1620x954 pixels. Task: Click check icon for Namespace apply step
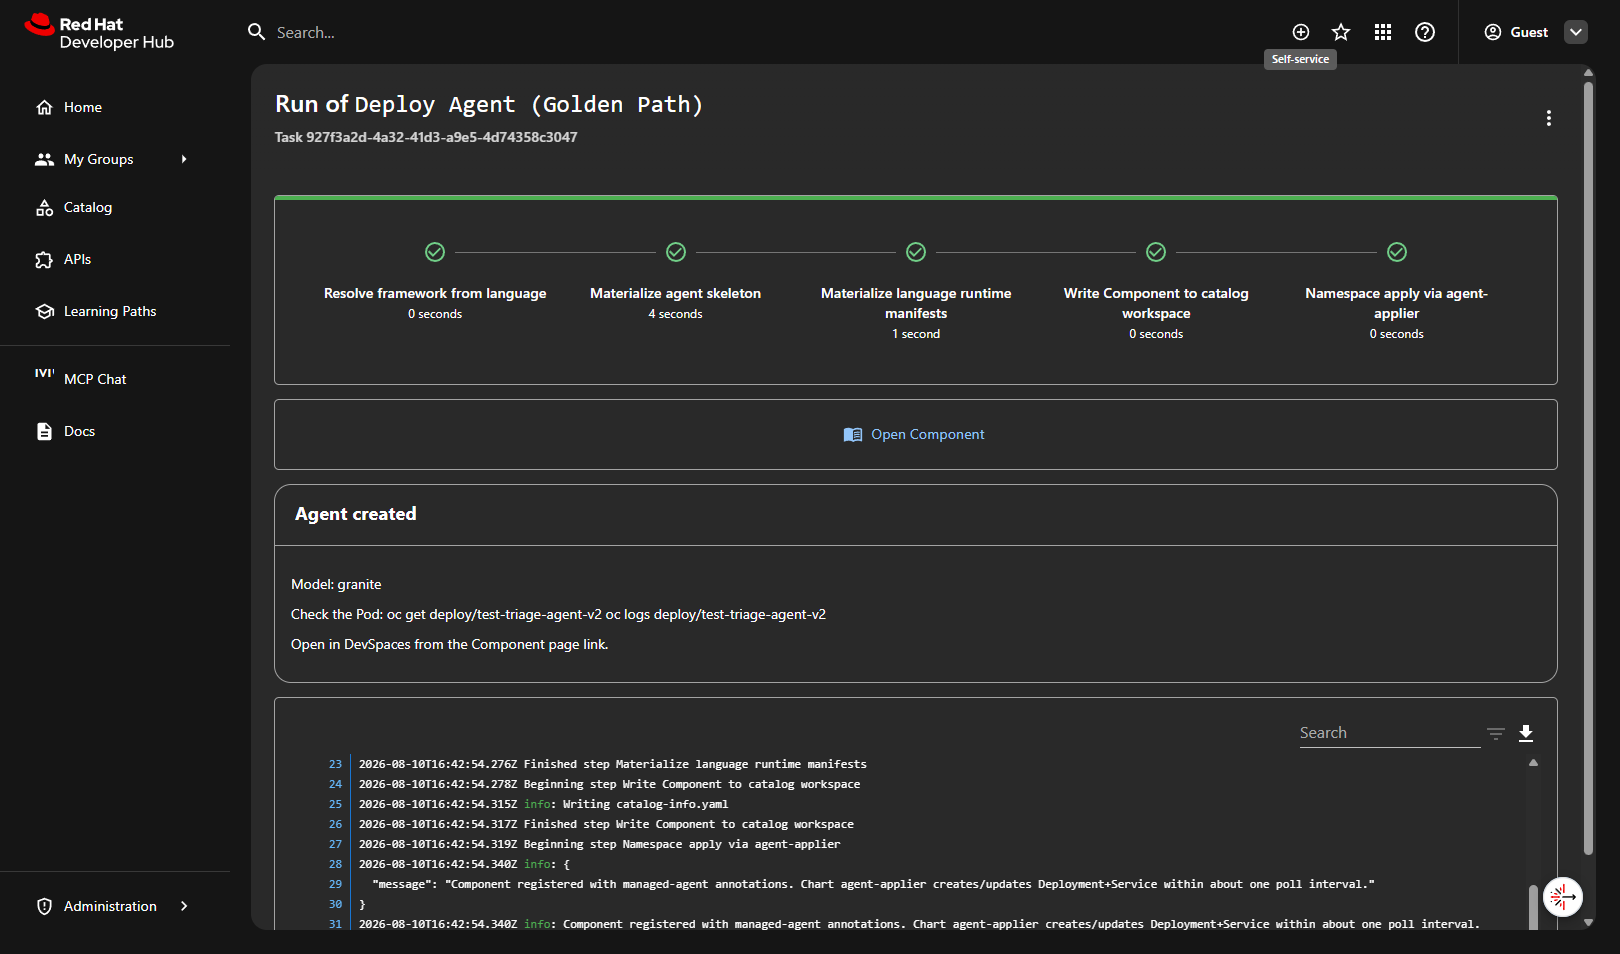[1397, 252]
